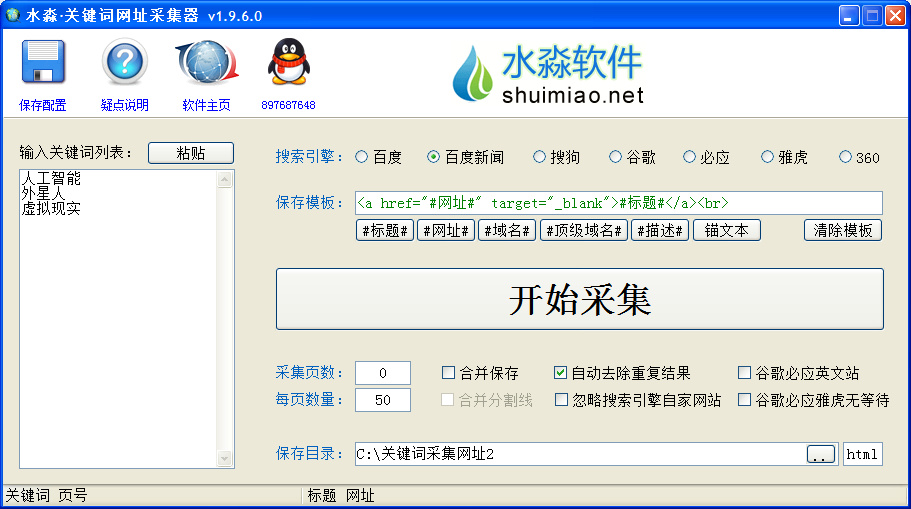Click the keyword list scrollbar up arrow
This screenshot has width=911, height=509.
point(225,180)
